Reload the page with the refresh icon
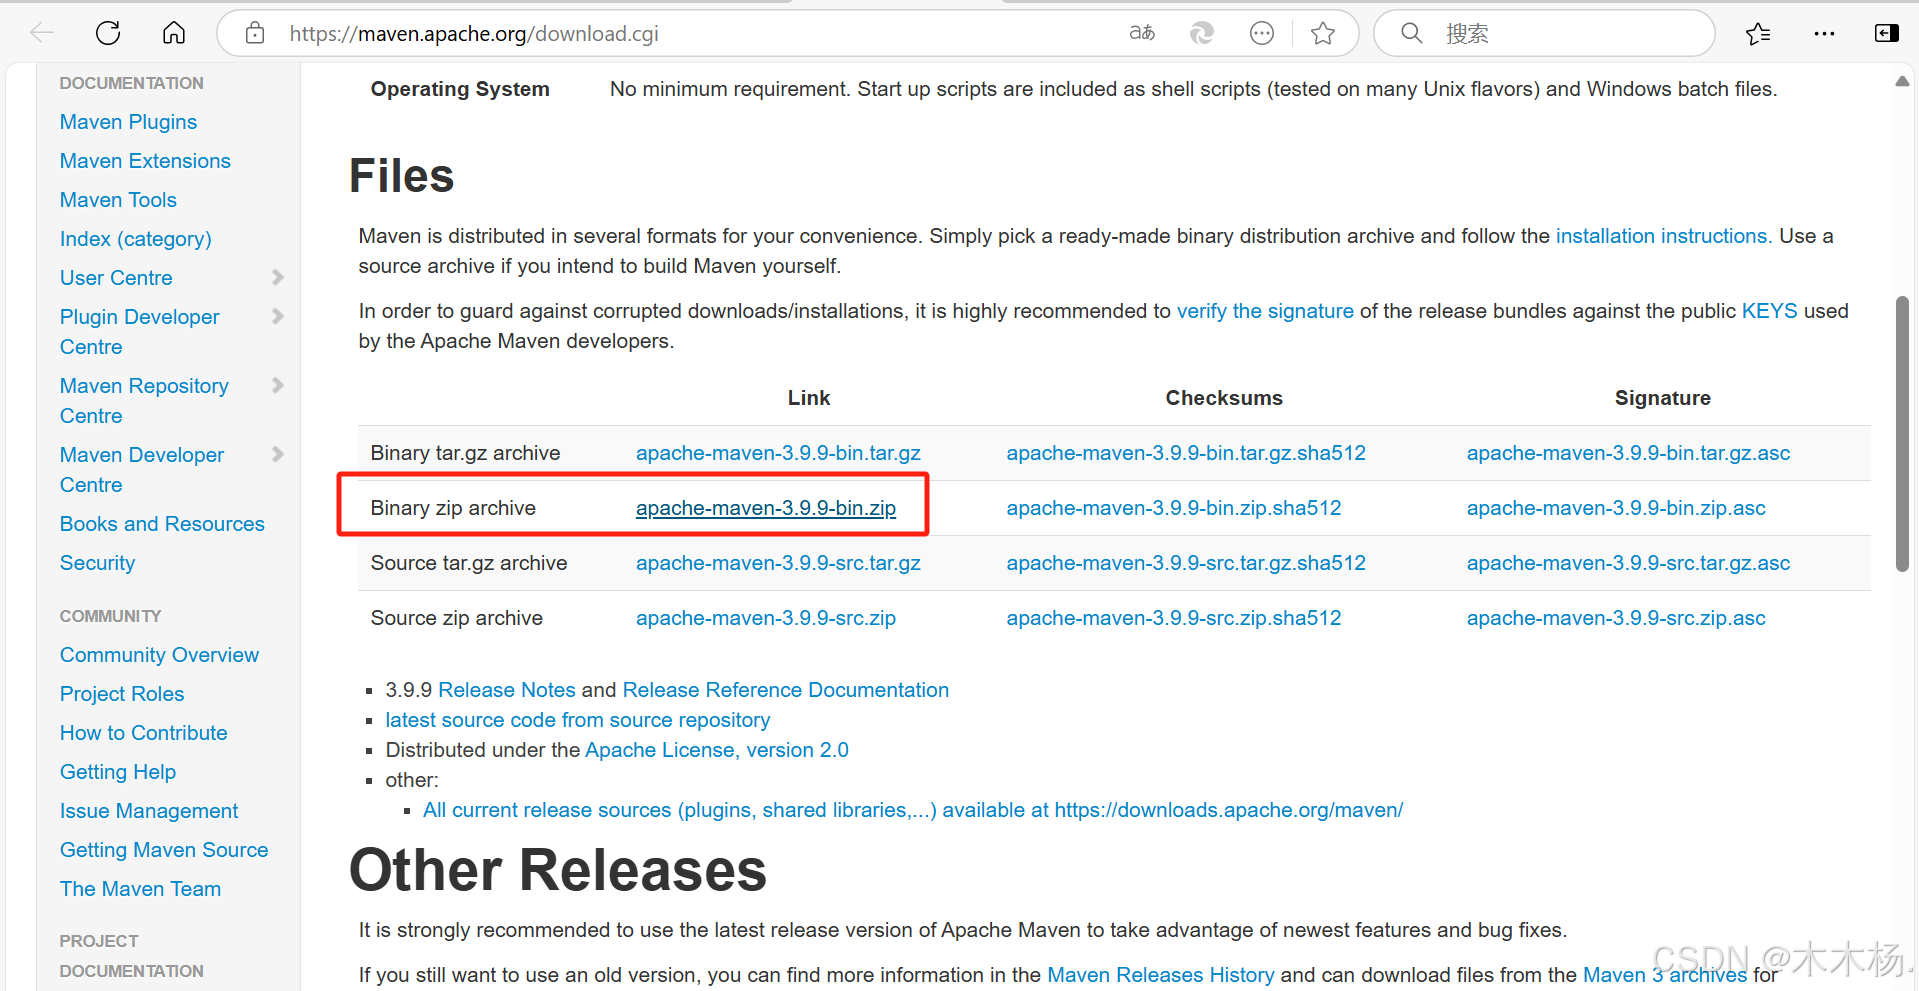The image size is (1919, 991). [x=108, y=33]
